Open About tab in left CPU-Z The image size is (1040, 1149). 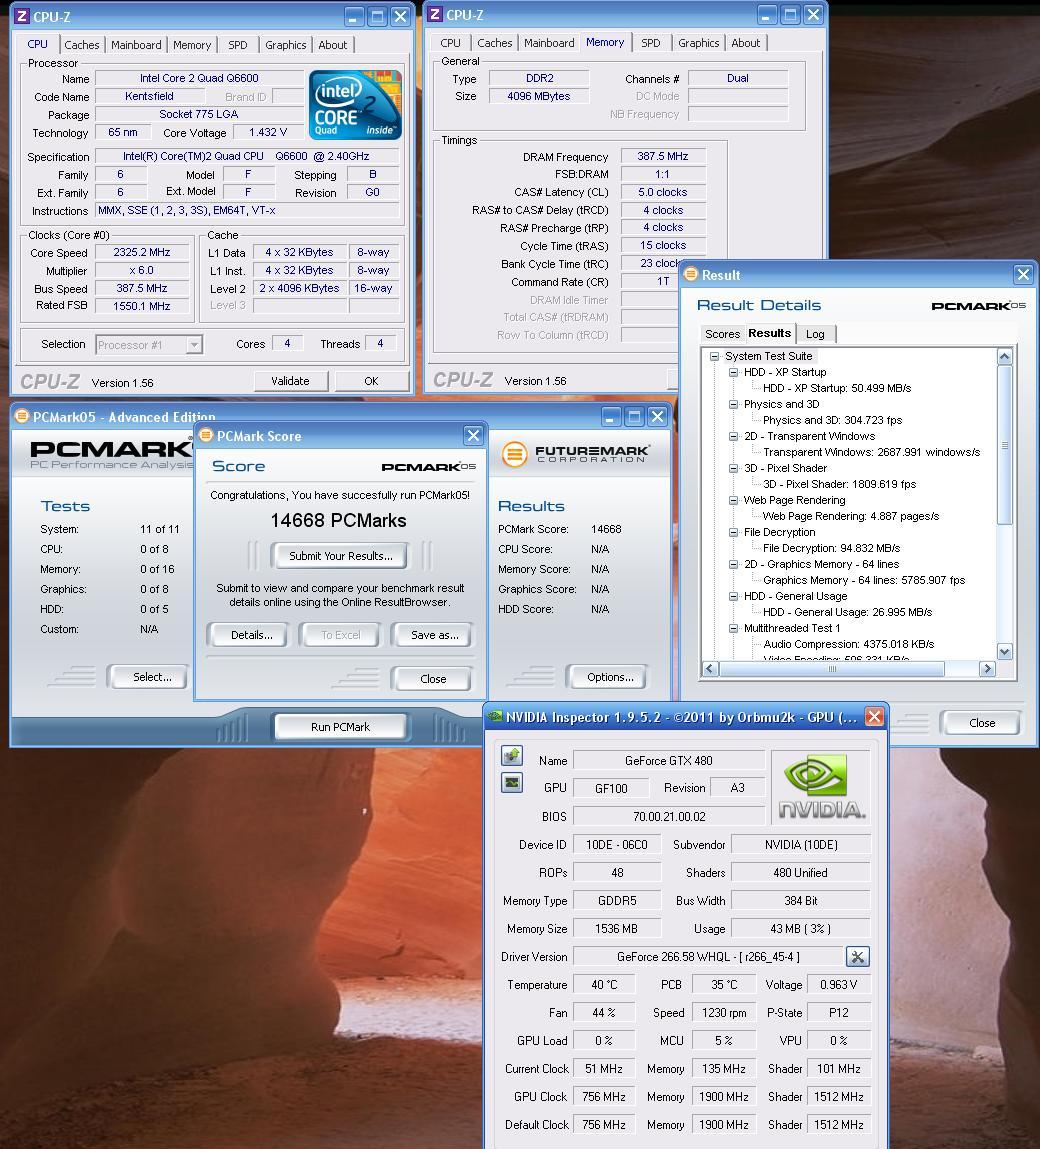point(333,45)
